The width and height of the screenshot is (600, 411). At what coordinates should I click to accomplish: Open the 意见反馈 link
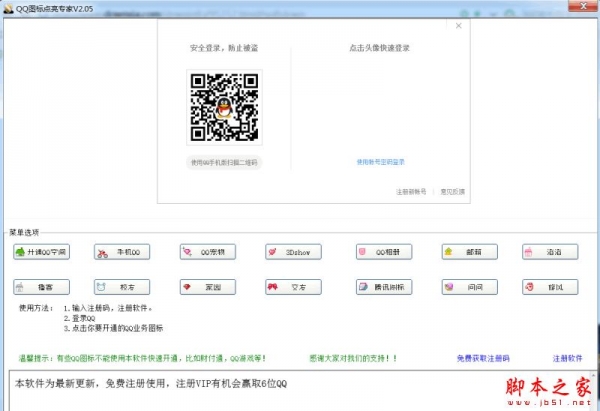pyautogui.click(x=452, y=192)
